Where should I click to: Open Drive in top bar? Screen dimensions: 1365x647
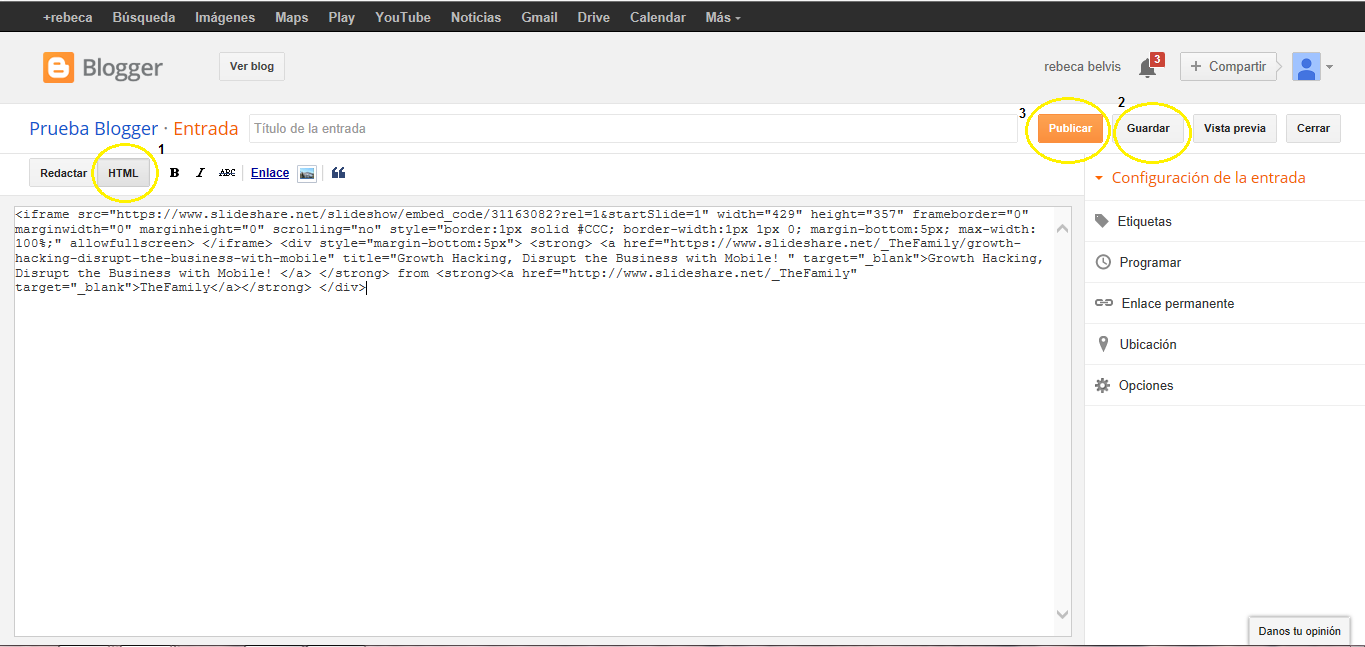[594, 17]
